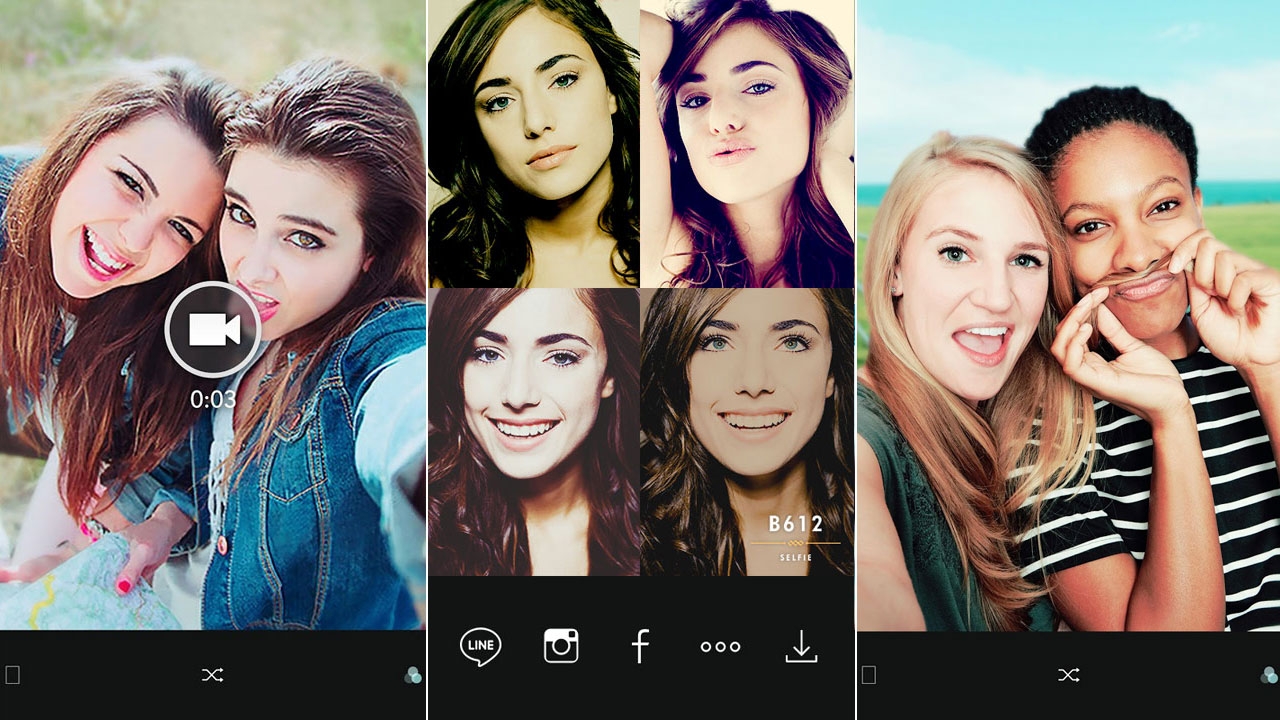The height and width of the screenshot is (720, 1280).
Task: Tap rectangle layout icon in left panel
Action: coord(13,675)
